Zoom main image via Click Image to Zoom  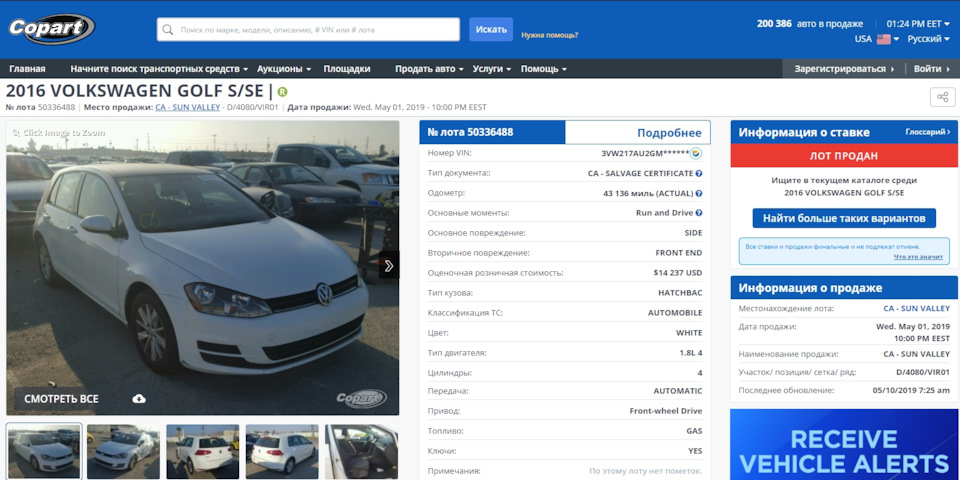(58, 132)
